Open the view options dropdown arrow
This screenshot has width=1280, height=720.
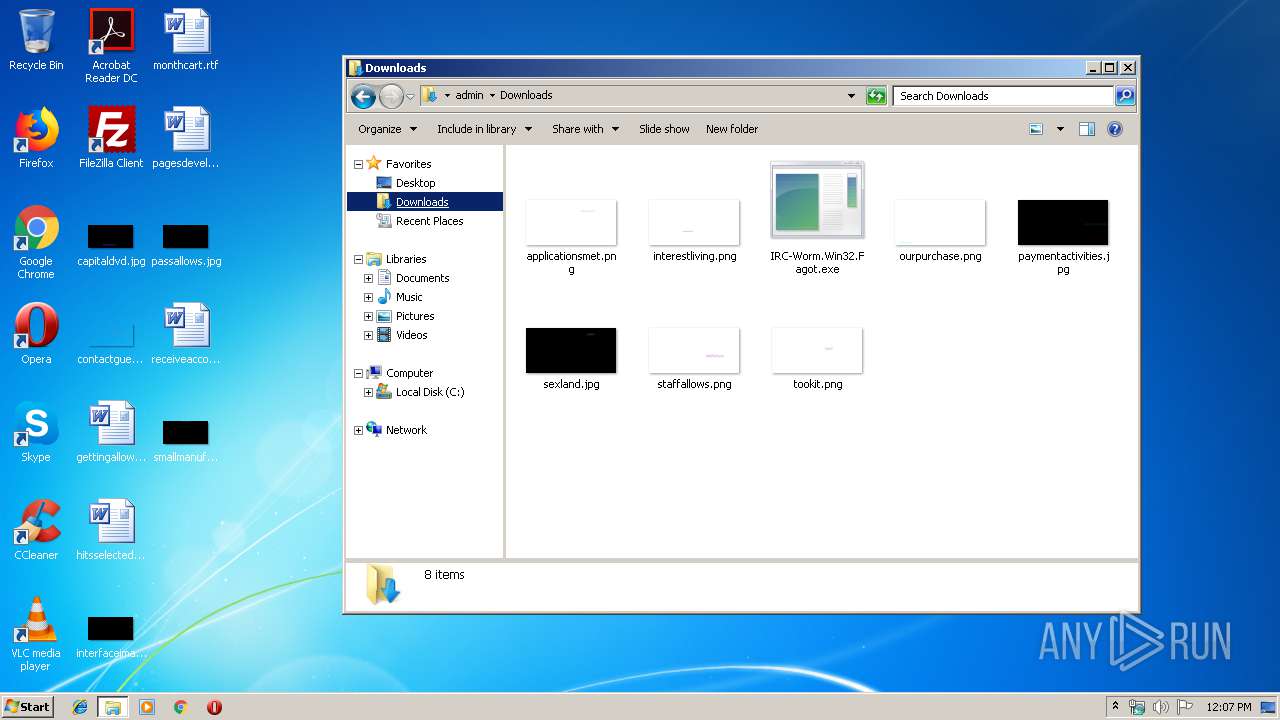coord(1060,129)
